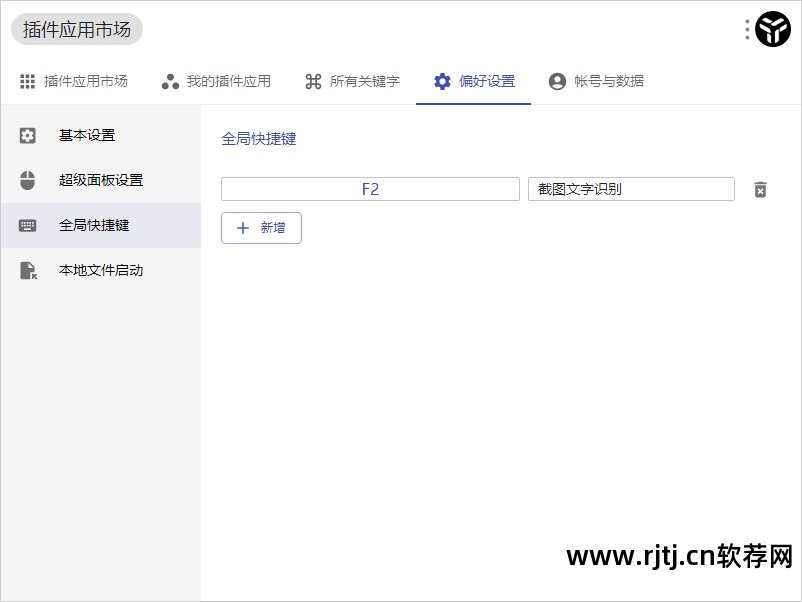Screen dimensions: 802x602
Task: Click the settings box icon for 基本设置
Action: tap(28, 136)
